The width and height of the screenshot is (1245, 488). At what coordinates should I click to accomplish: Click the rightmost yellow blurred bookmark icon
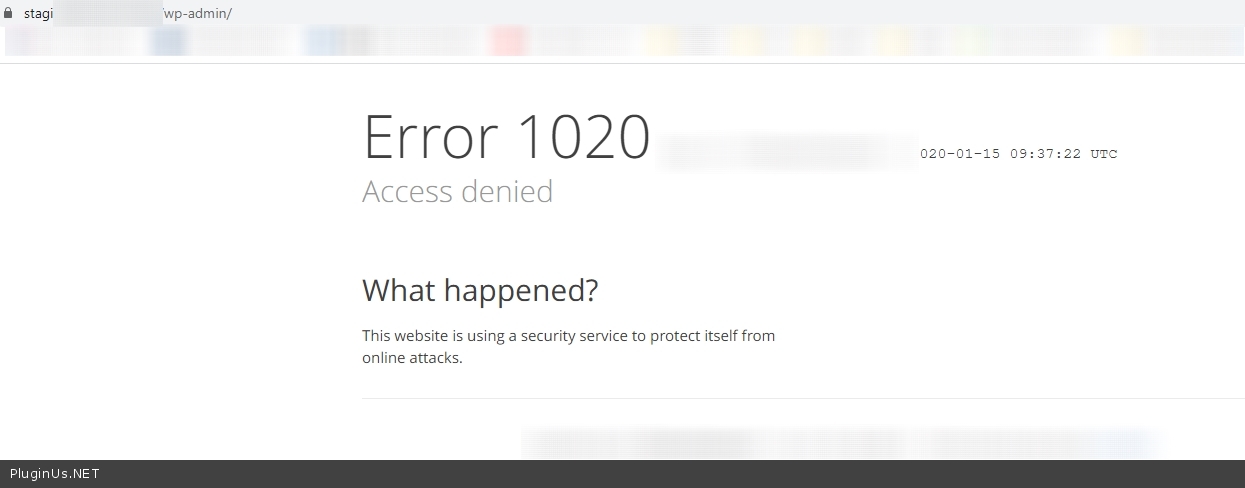click(1127, 41)
